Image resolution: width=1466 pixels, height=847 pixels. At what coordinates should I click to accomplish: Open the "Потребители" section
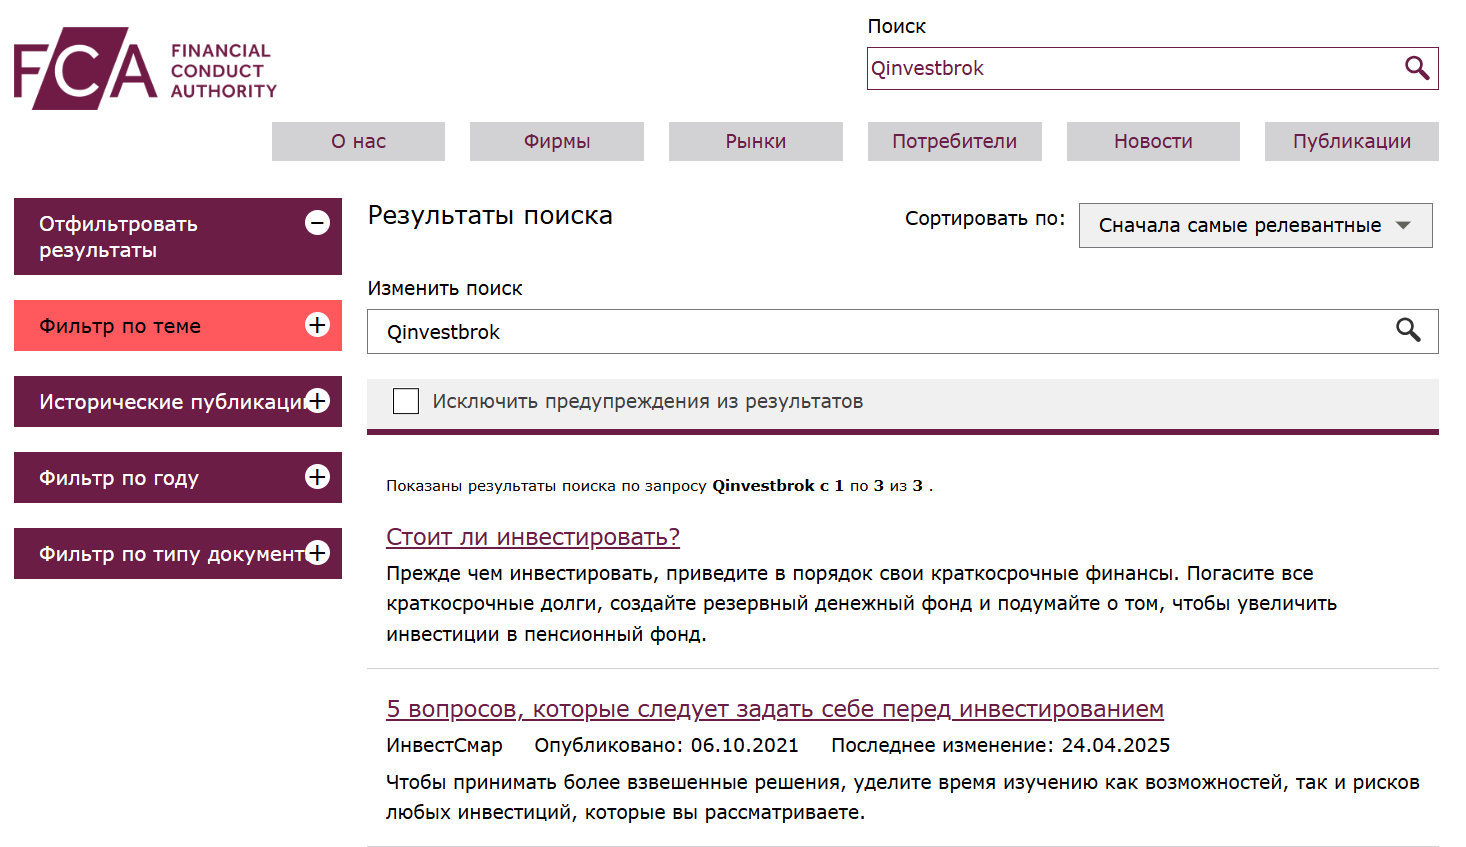[x=954, y=141]
